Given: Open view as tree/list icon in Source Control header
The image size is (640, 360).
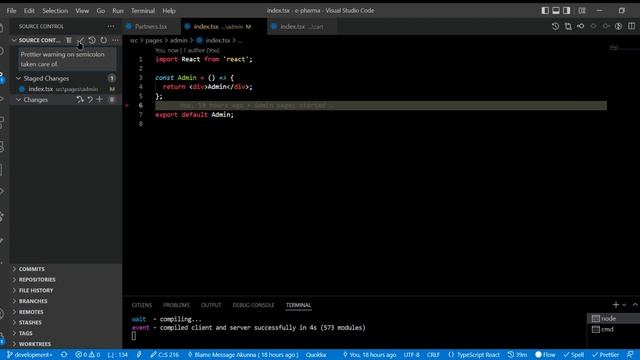Looking at the screenshot, I should pos(69,40).
